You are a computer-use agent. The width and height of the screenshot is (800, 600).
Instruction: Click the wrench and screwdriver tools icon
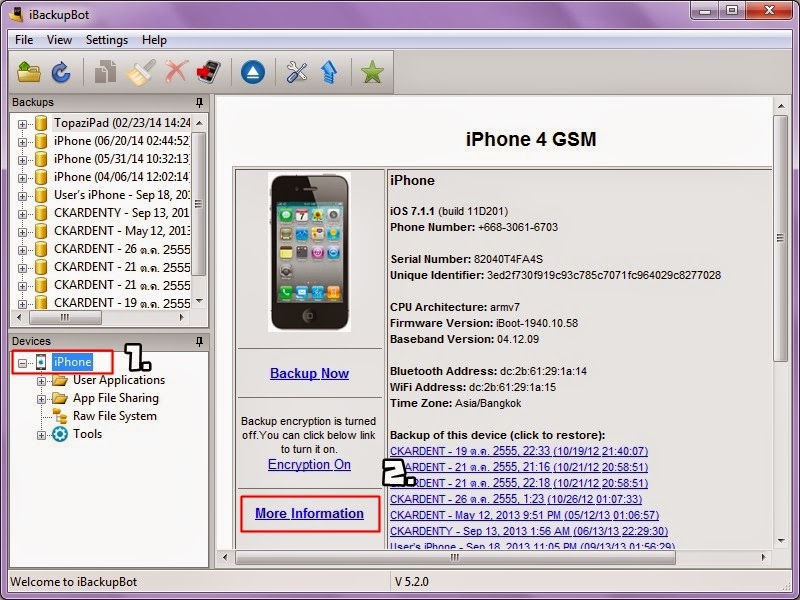tap(296, 72)
